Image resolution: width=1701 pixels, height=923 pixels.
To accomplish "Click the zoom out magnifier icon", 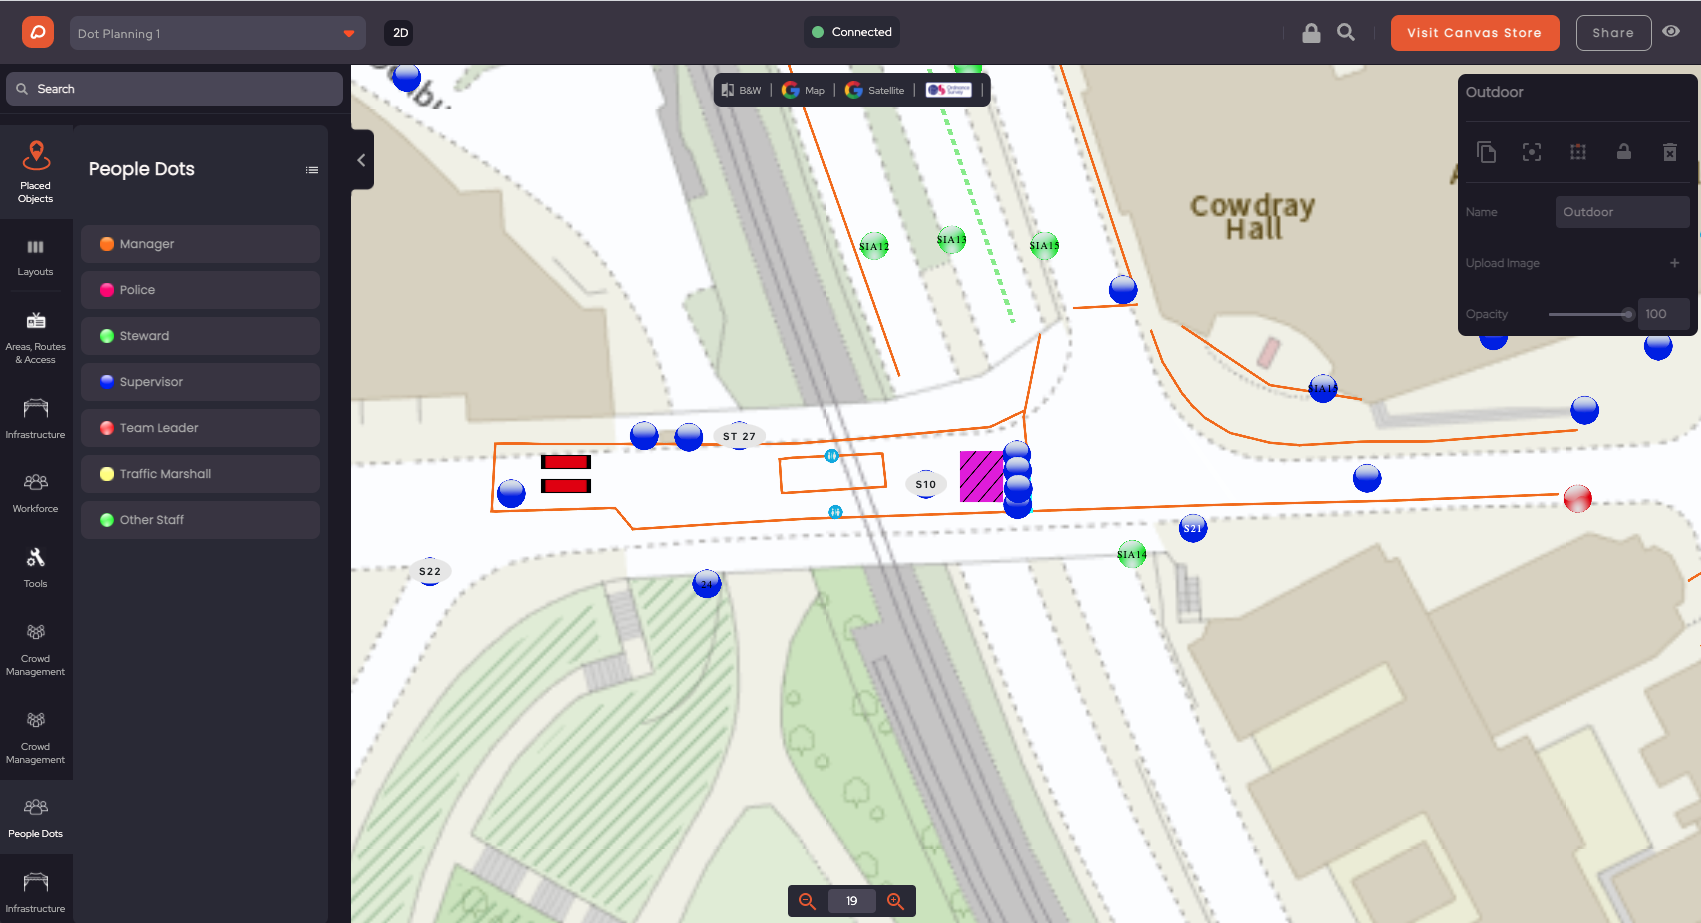I will coord(807,901).
